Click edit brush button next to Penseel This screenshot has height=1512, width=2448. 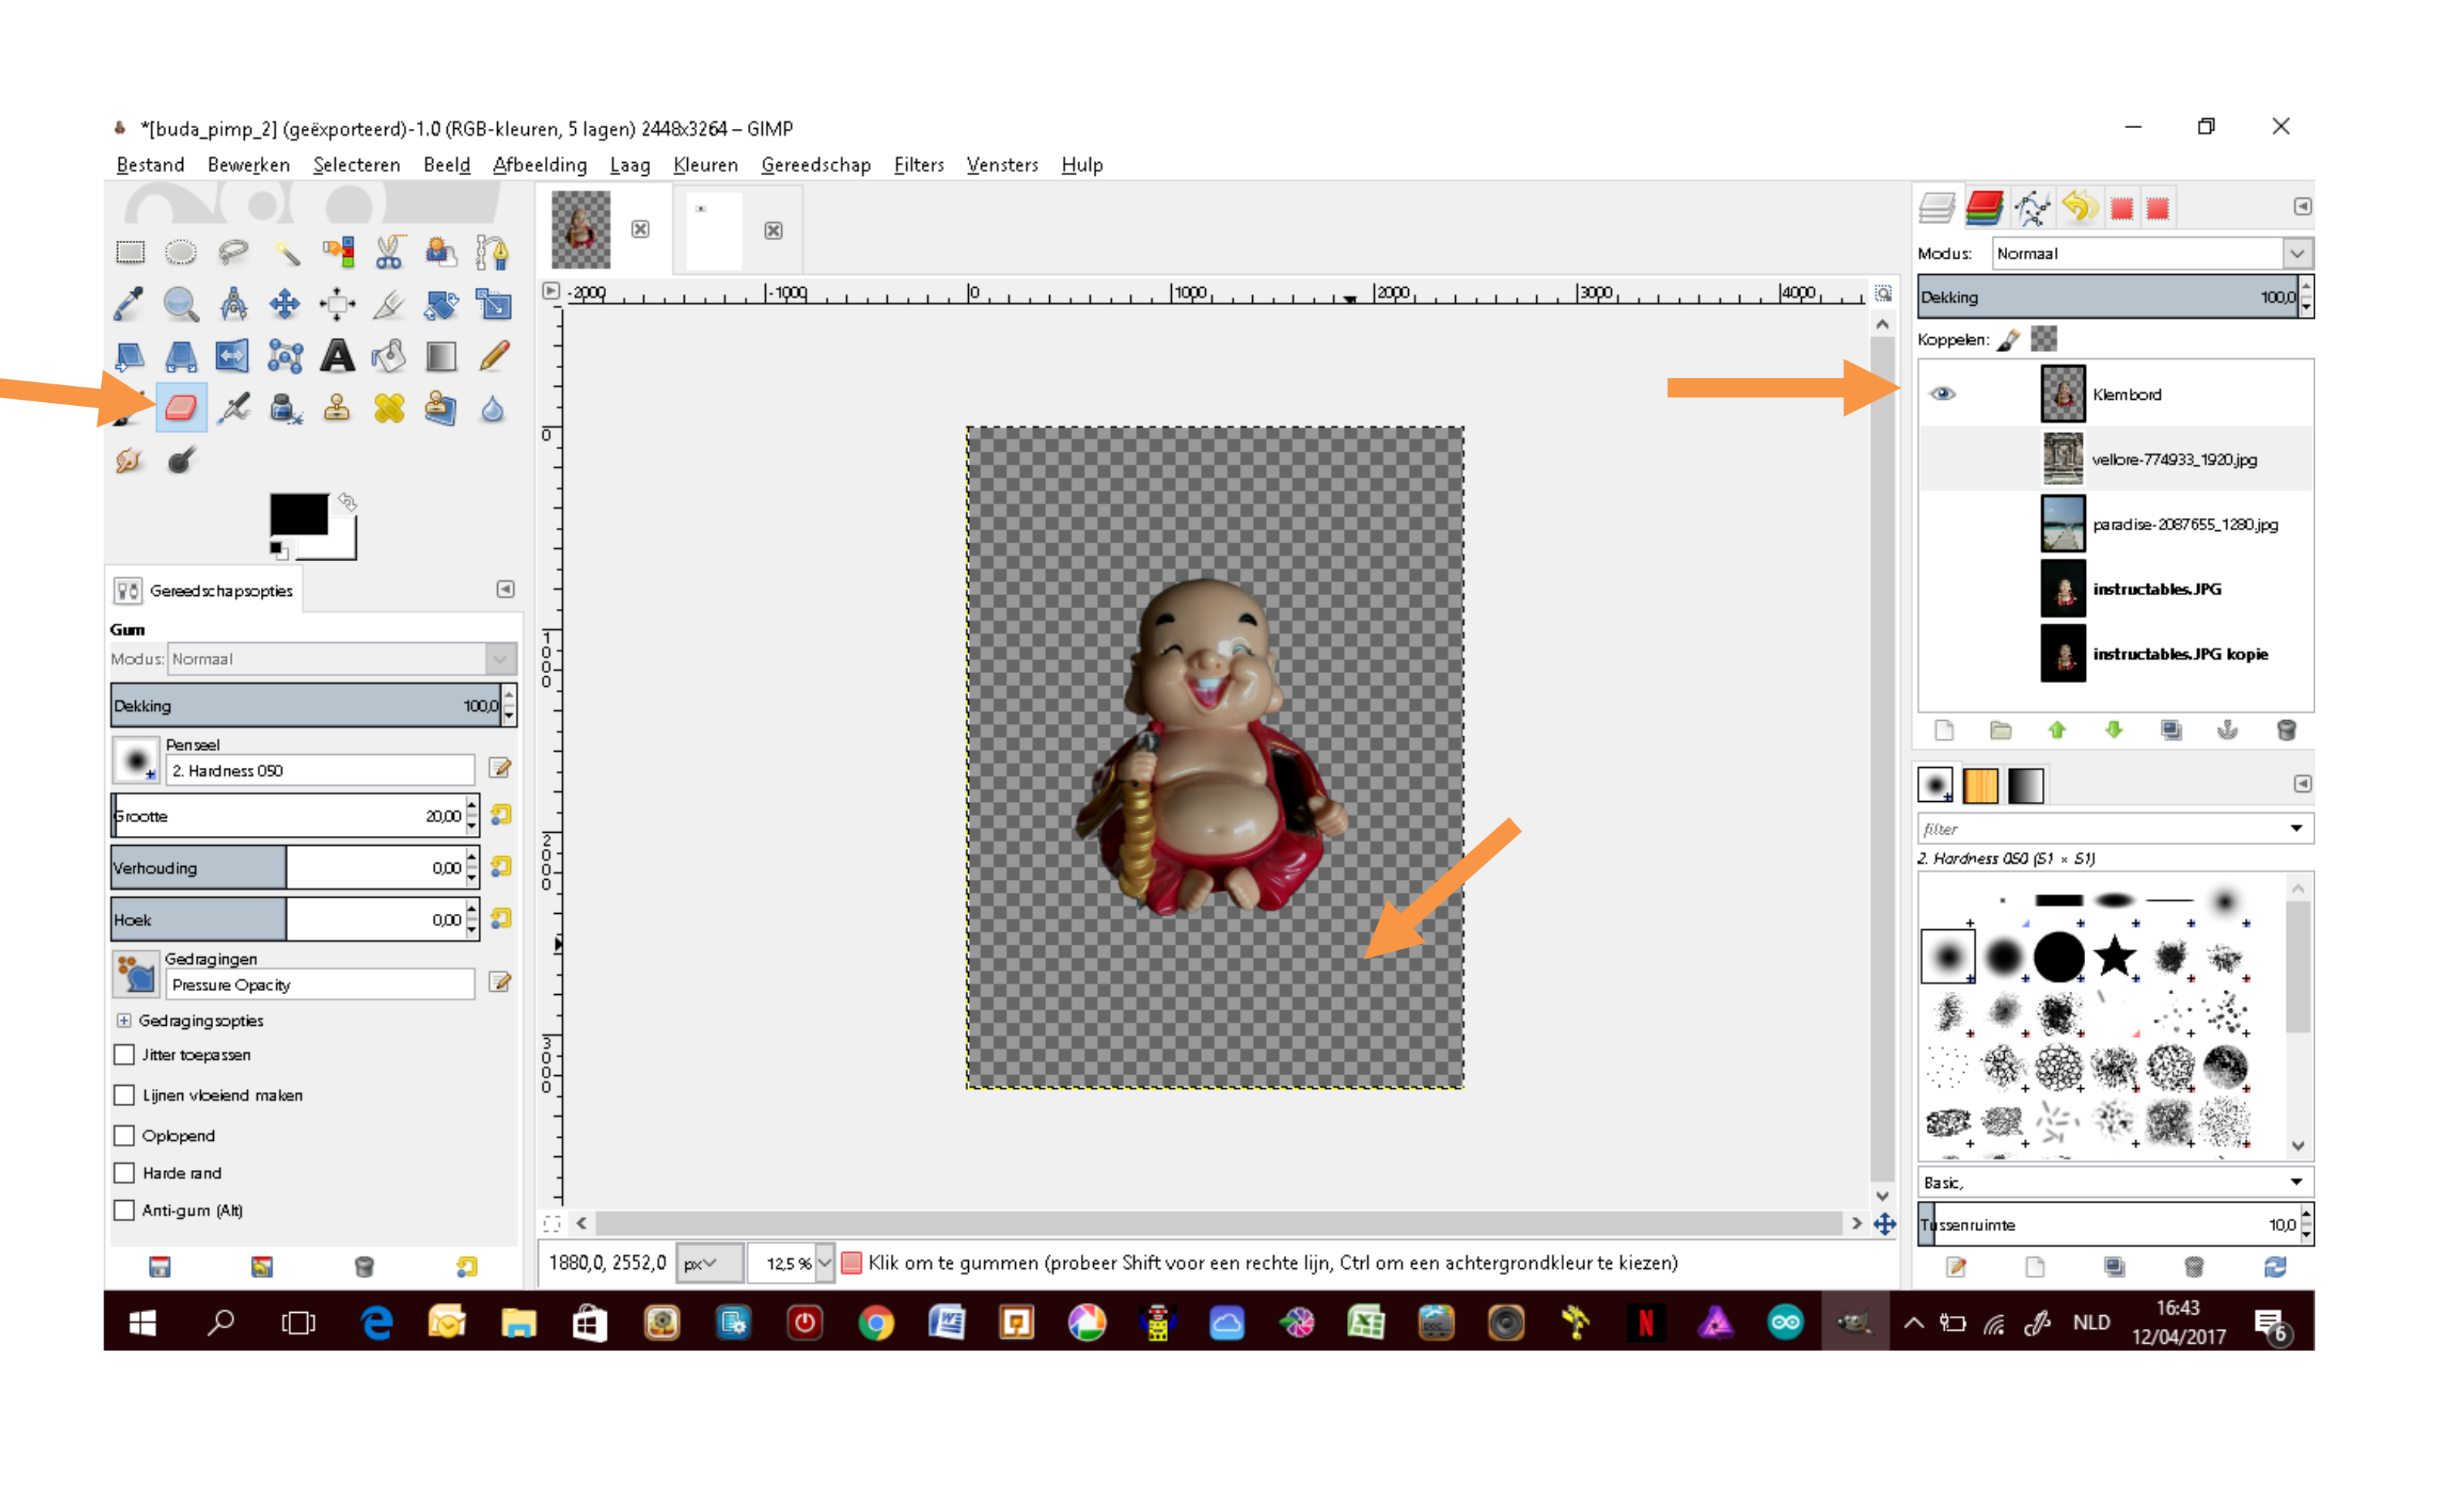(500, 768)
